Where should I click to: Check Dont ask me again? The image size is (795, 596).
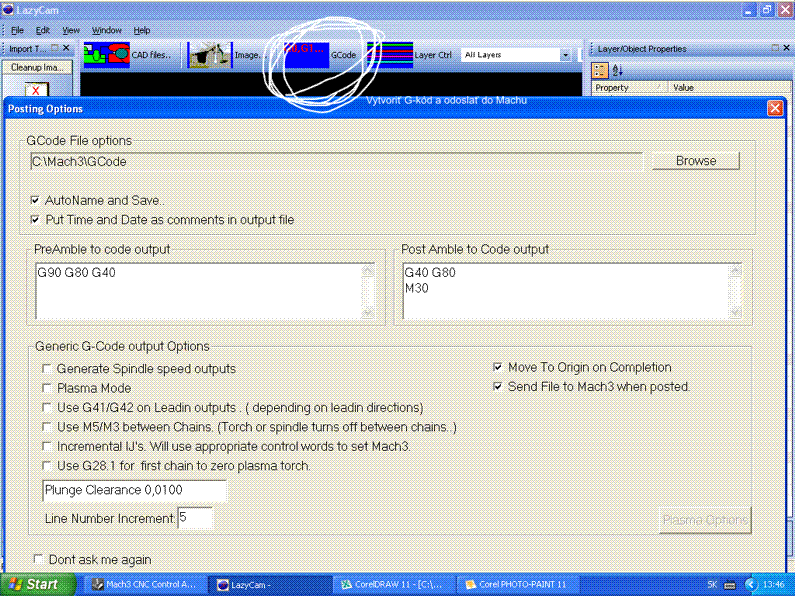pos(38,559)
